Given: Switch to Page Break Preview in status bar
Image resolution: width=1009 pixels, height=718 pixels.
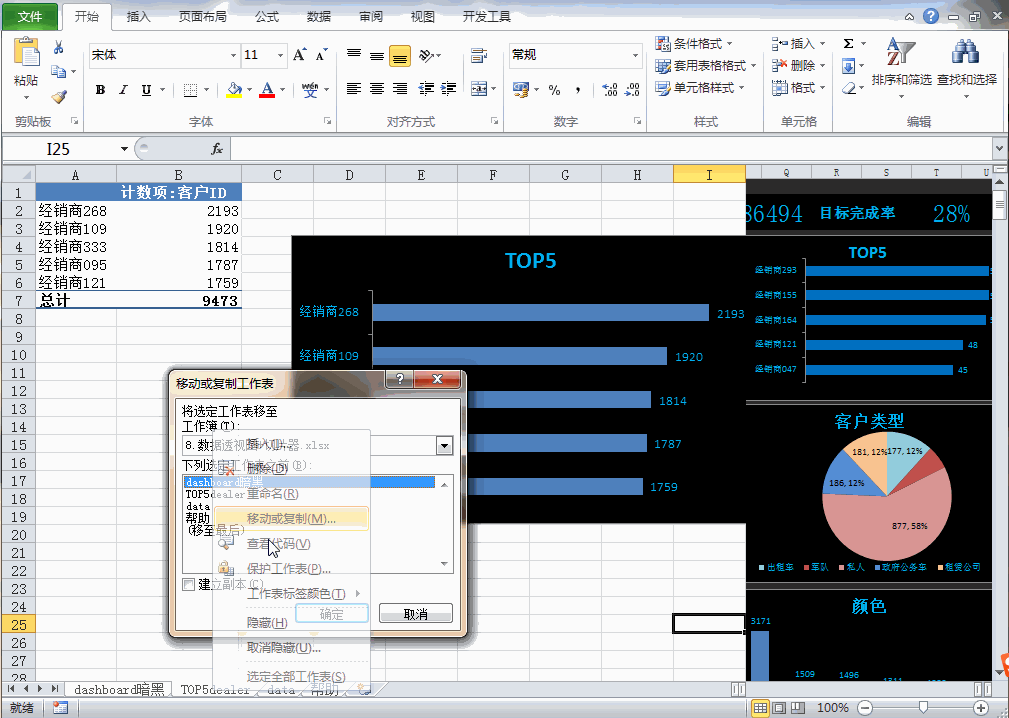Looking at the screenshot, I should click(798, 708).
